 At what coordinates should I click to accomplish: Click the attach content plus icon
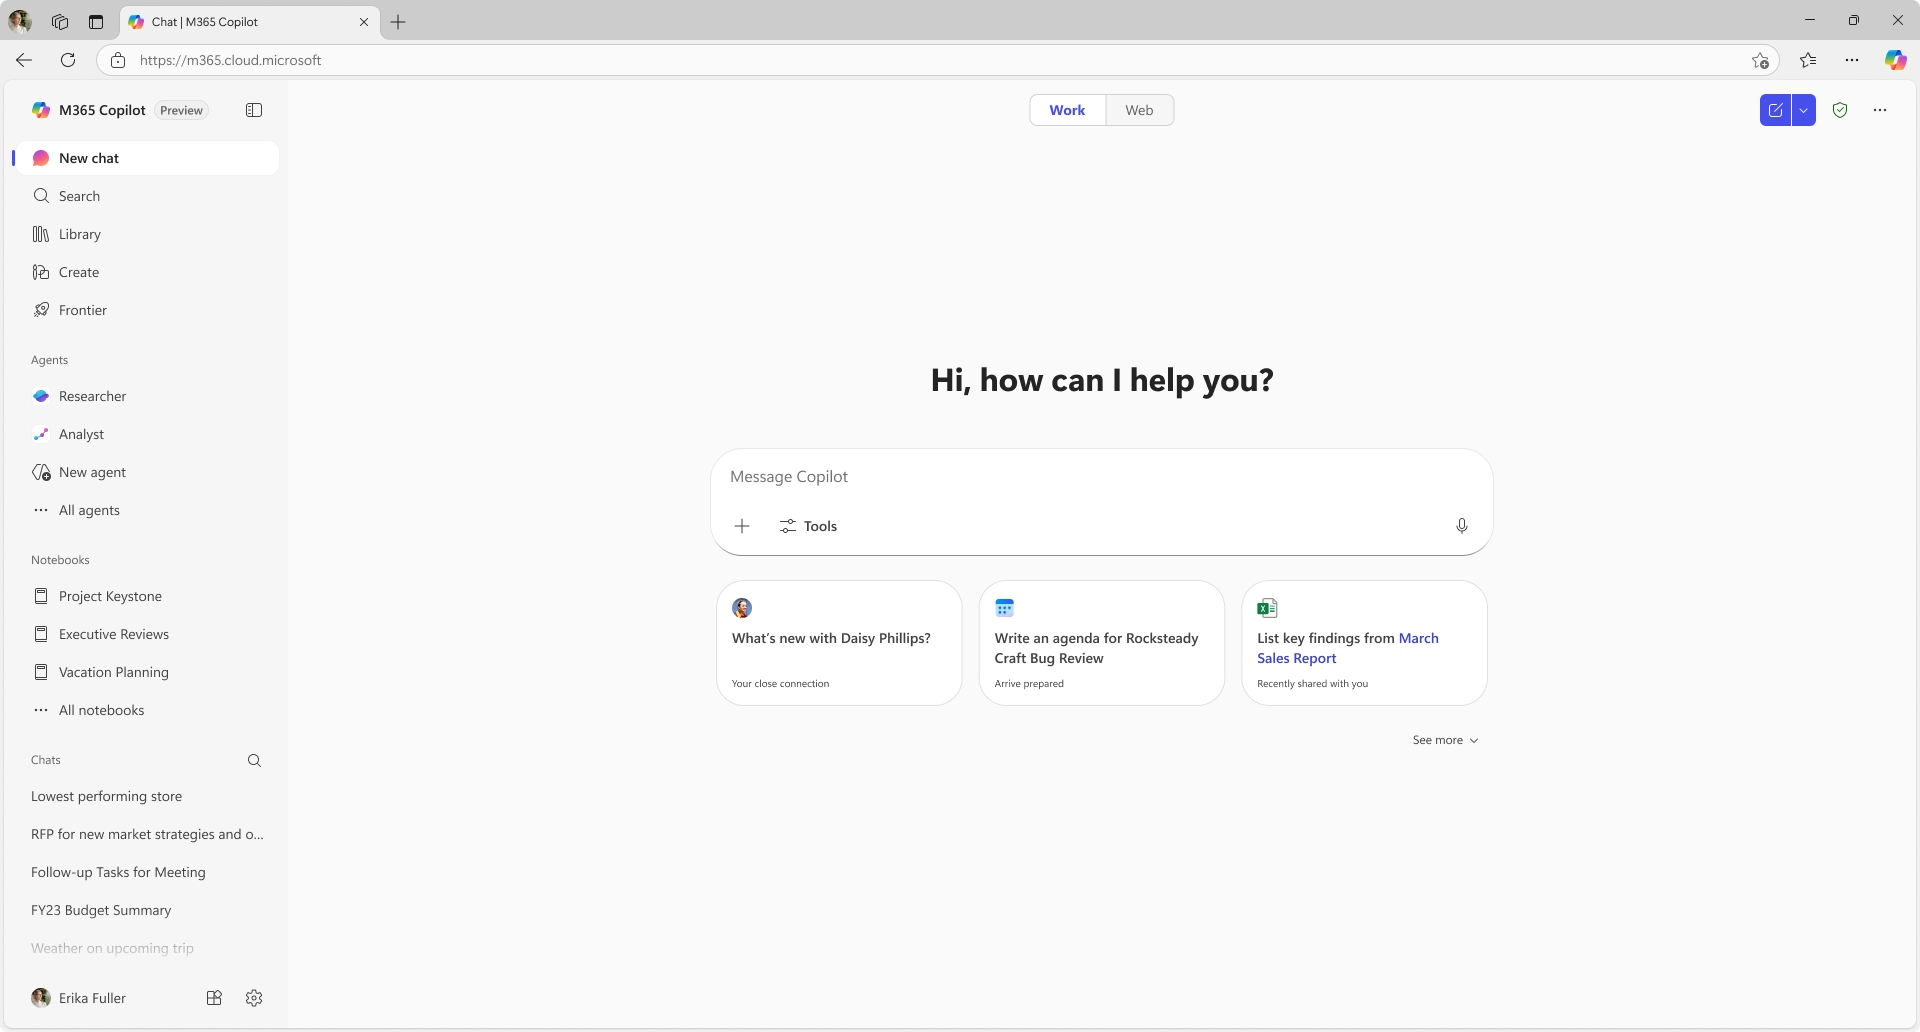(x=742, y=525)
